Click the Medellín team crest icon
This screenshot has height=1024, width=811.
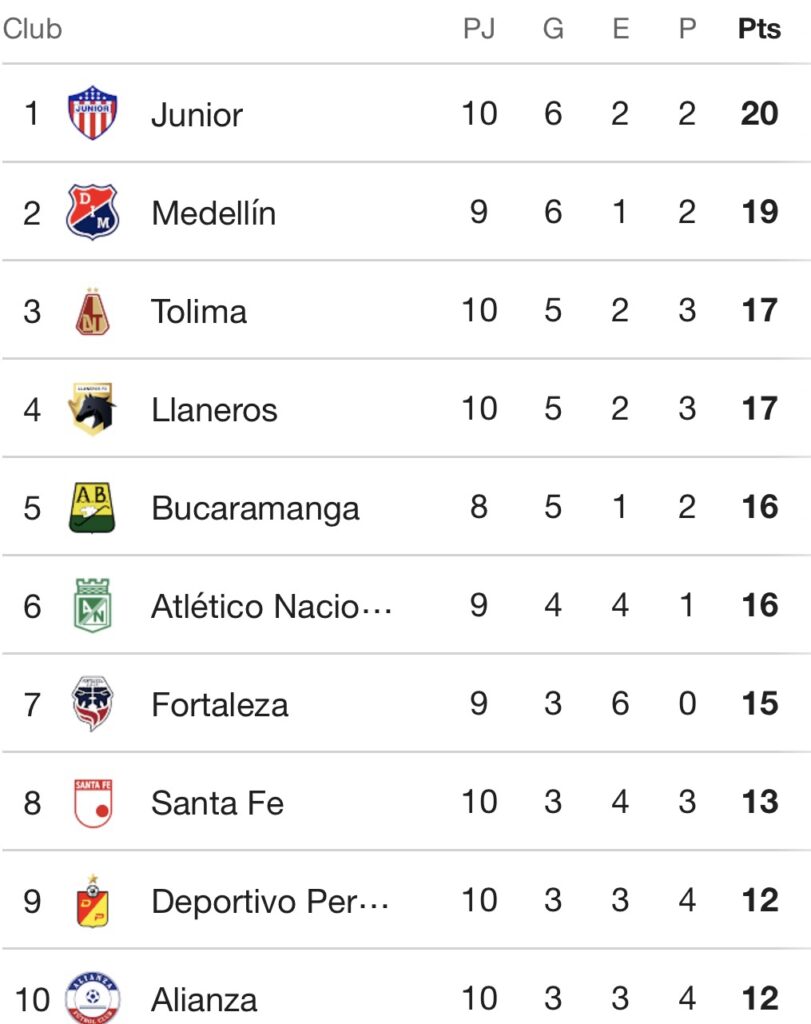coord(92,212)
